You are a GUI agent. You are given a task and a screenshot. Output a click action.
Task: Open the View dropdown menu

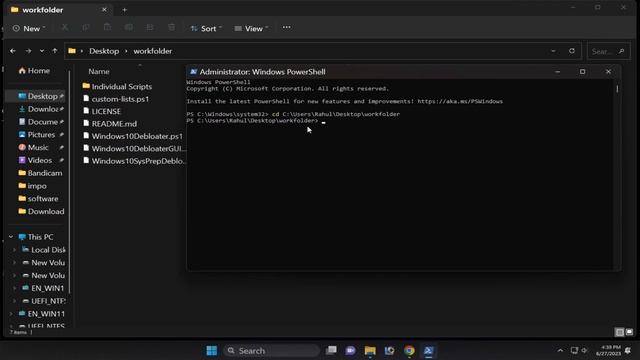(x=251, y=29)
